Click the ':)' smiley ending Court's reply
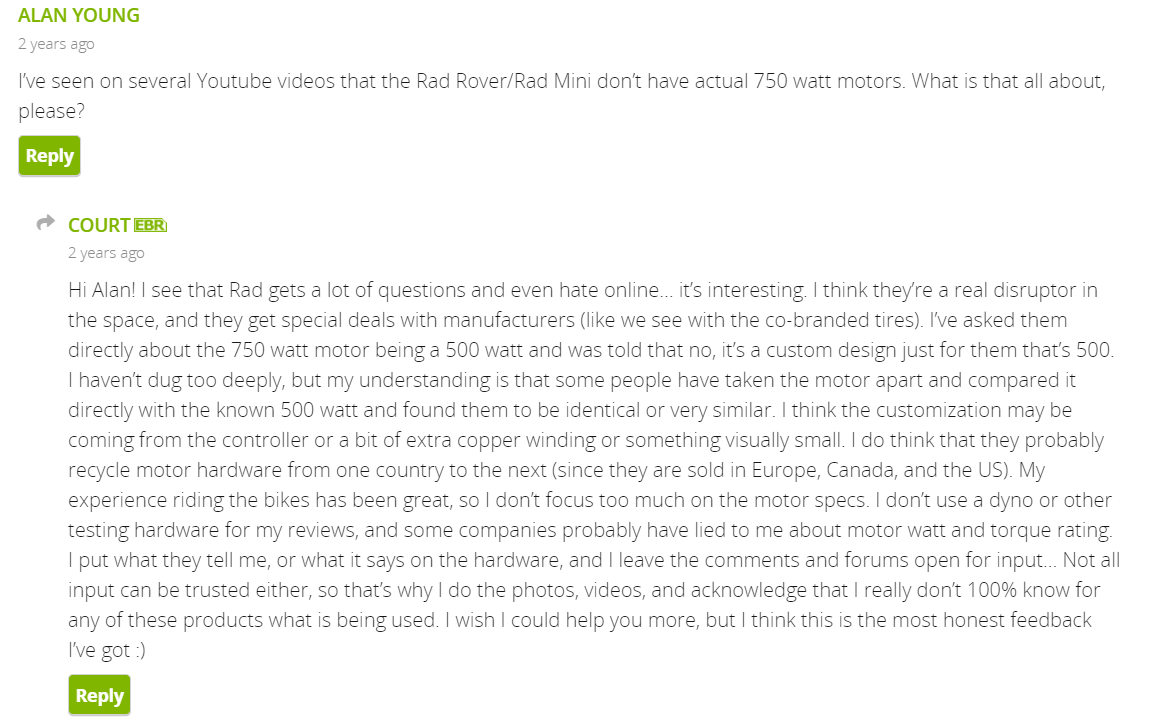 coord(140,651)
